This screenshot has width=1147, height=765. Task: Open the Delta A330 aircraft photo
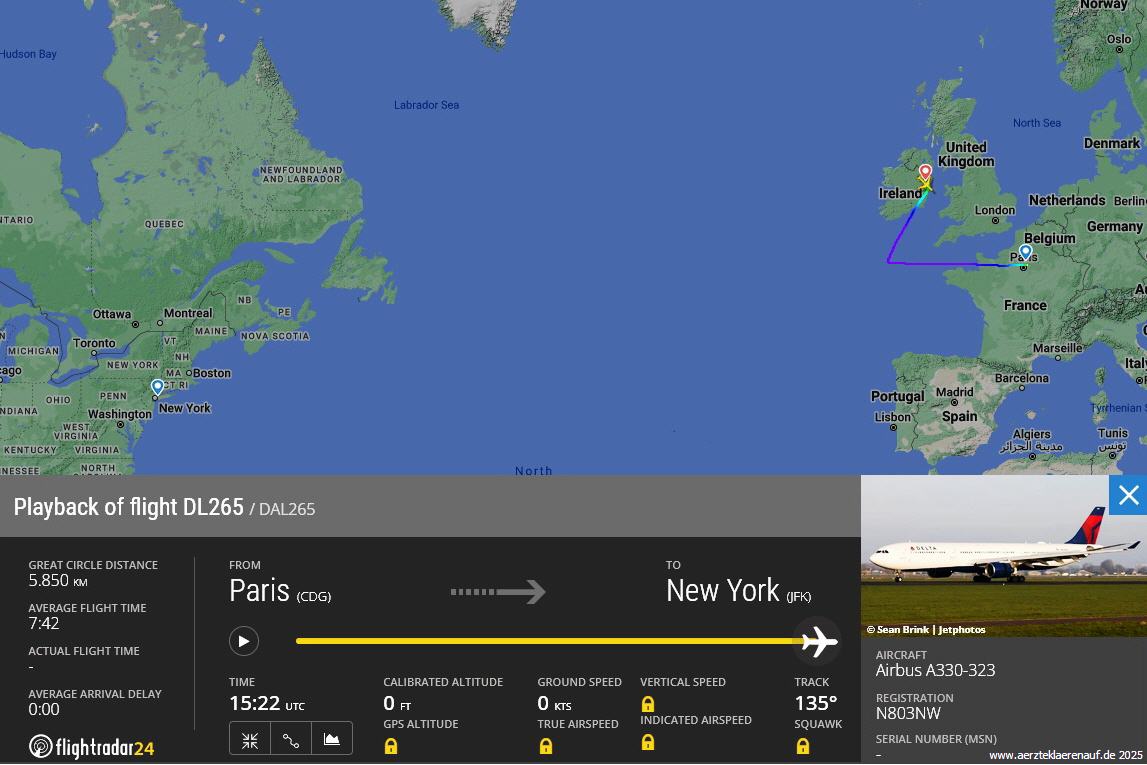(x=1004, y=556)
